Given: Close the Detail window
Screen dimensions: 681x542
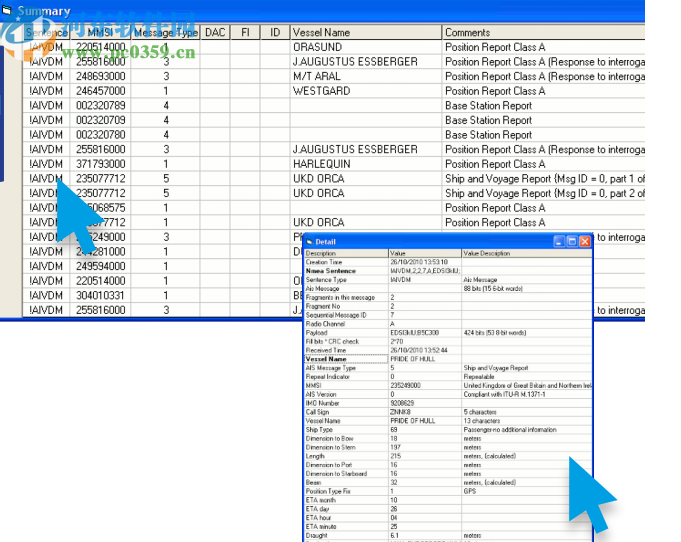Looking at the screenshot, I should tap(585, 241).
